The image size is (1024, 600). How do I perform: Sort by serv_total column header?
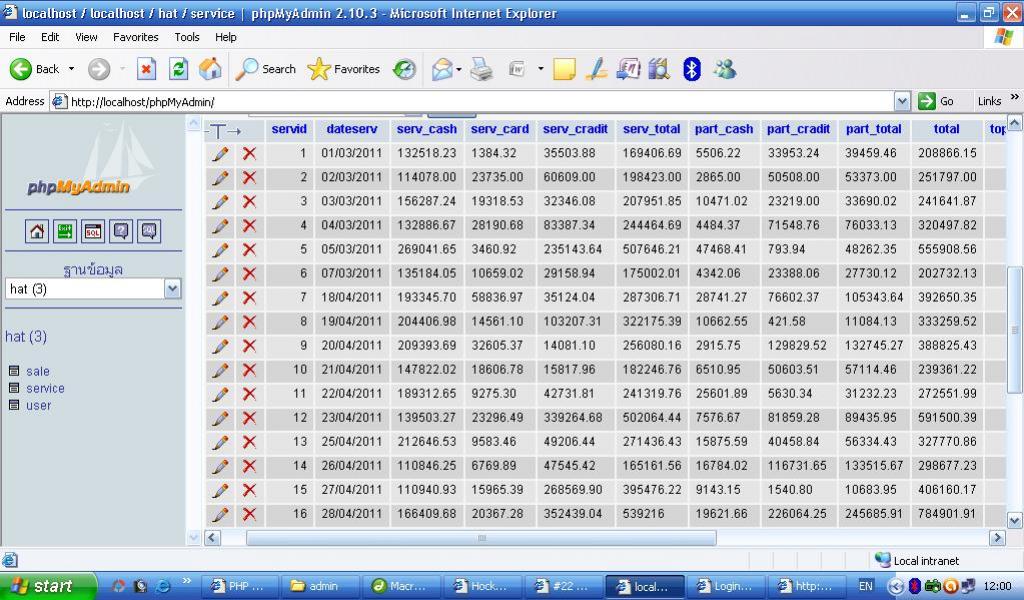click(x=651, y=129)
